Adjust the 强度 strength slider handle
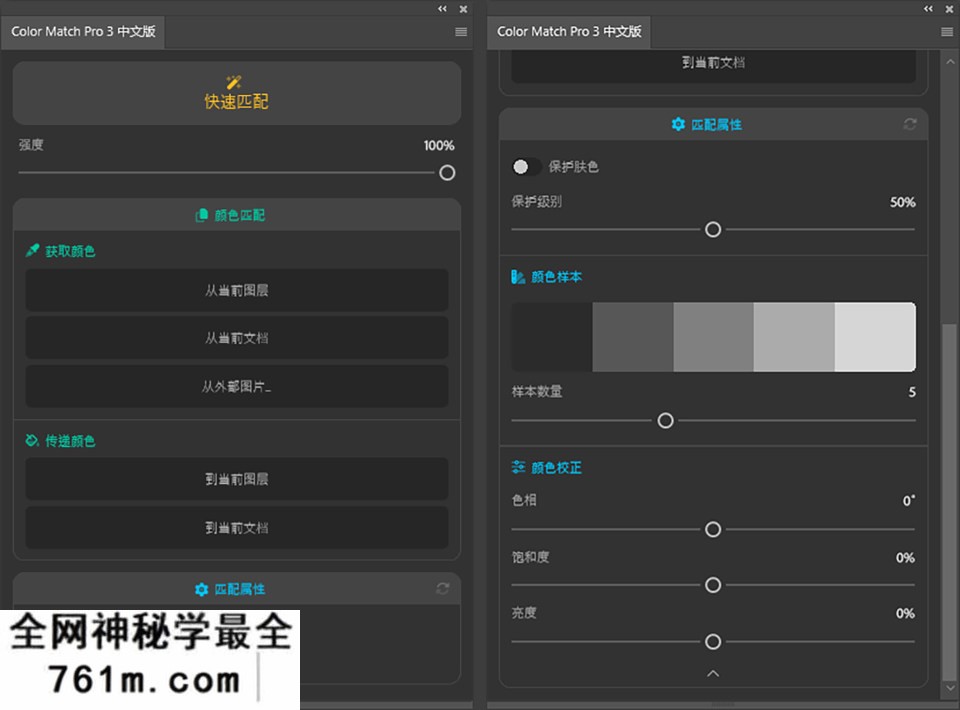This screenshot has width=960, height=710. click(447, 173)
